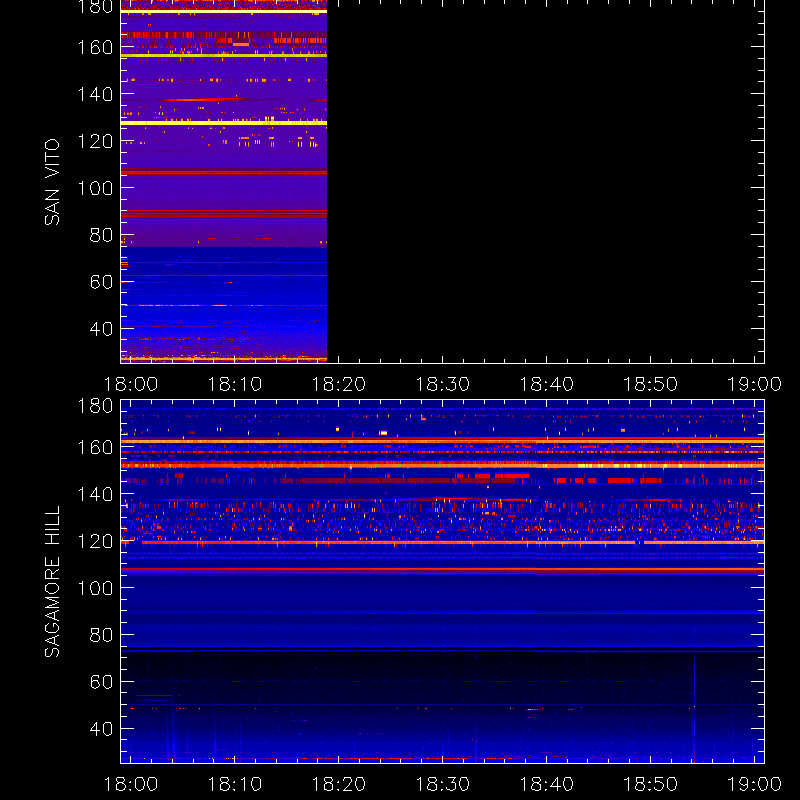Select the 18:50 time label under San Vito plot
This screenshot has height=800, width=800.
coord(651,384)
